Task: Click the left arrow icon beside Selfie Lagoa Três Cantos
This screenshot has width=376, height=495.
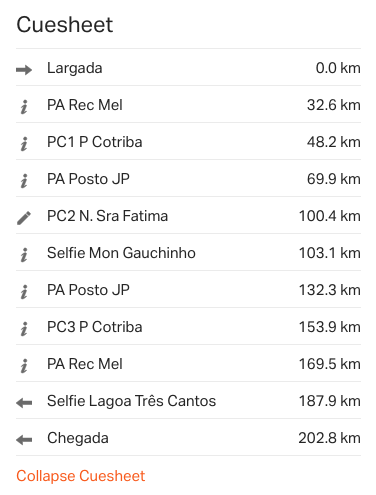Action: point(24,403)
